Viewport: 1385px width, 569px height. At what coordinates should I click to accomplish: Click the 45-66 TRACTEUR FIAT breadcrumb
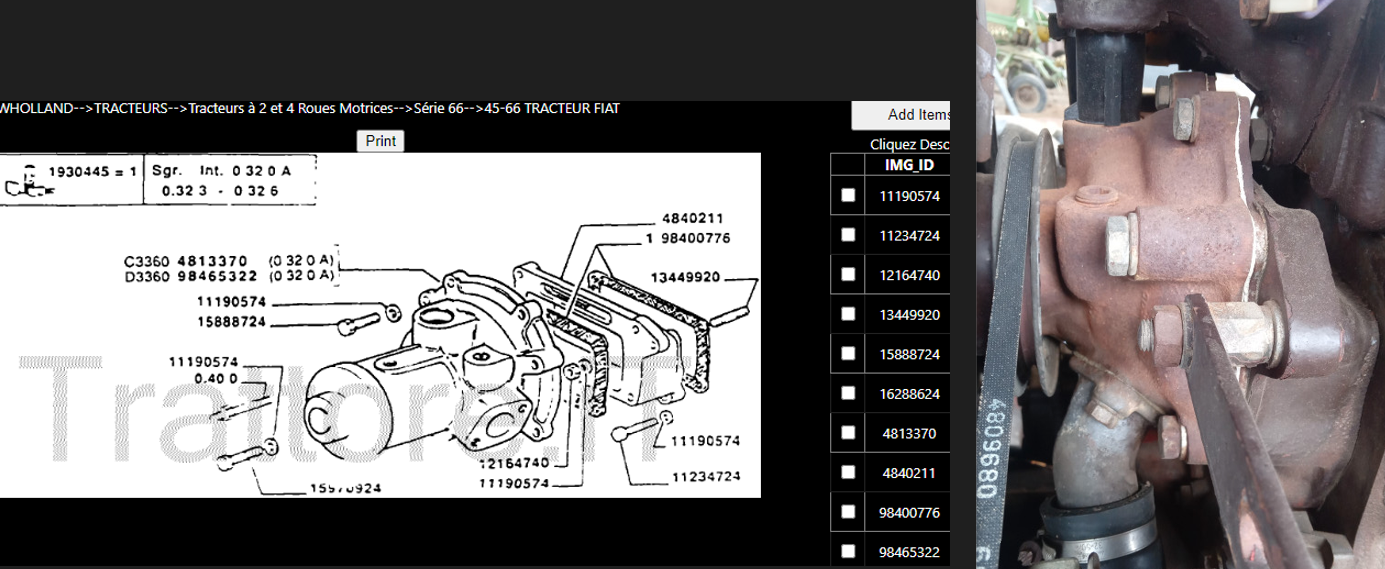(x=551, y=108)
